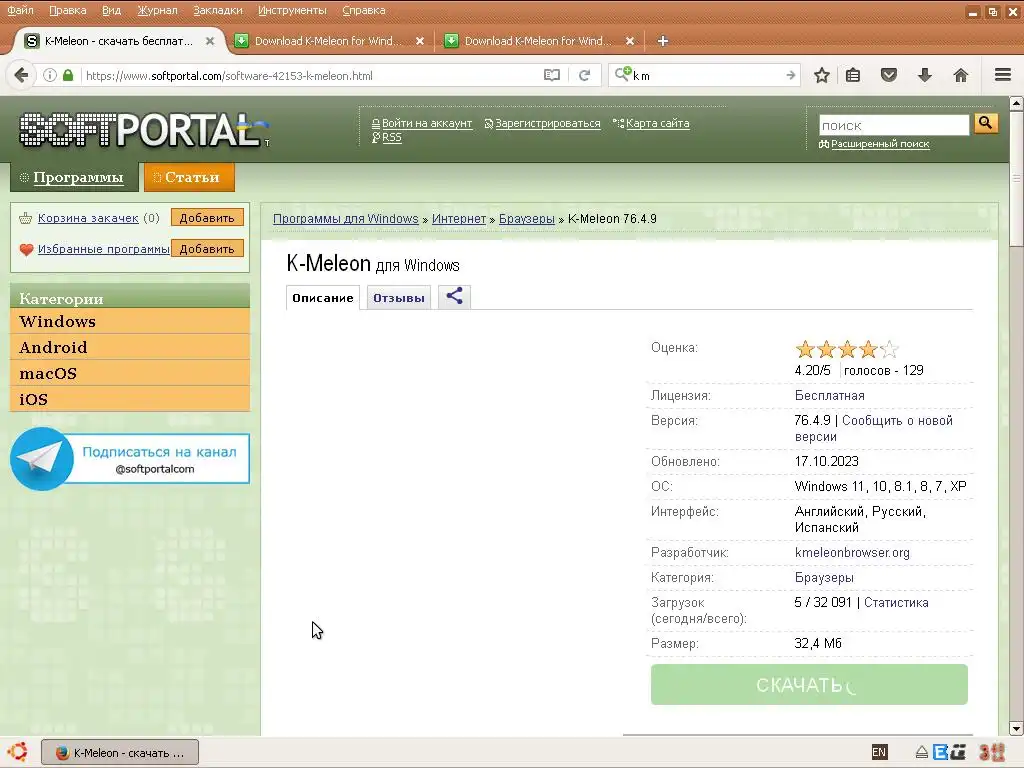Select iOS category
This screenshot has height=768, width=1024.
pyautogui.click(x=130, y=399)
